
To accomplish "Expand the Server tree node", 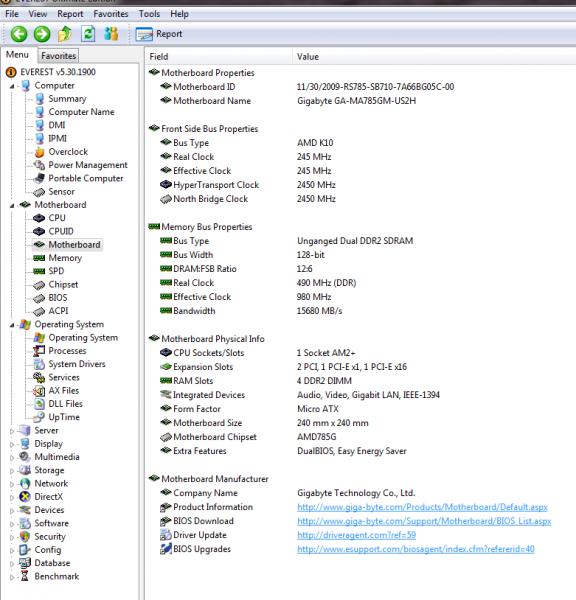I will [12, 431].
